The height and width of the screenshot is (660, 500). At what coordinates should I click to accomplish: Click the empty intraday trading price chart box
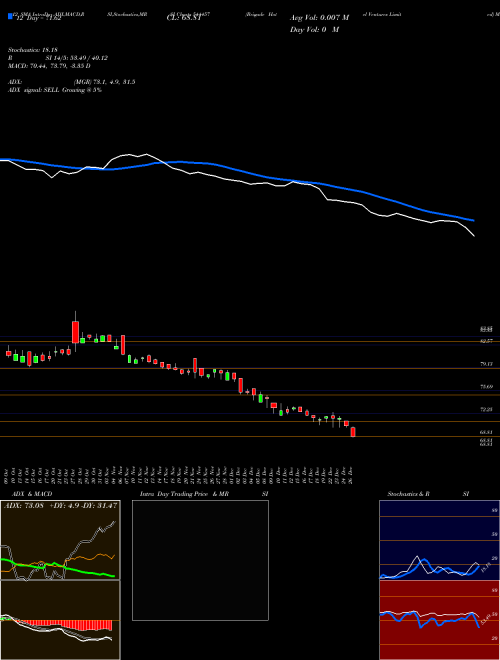[200, 560]
